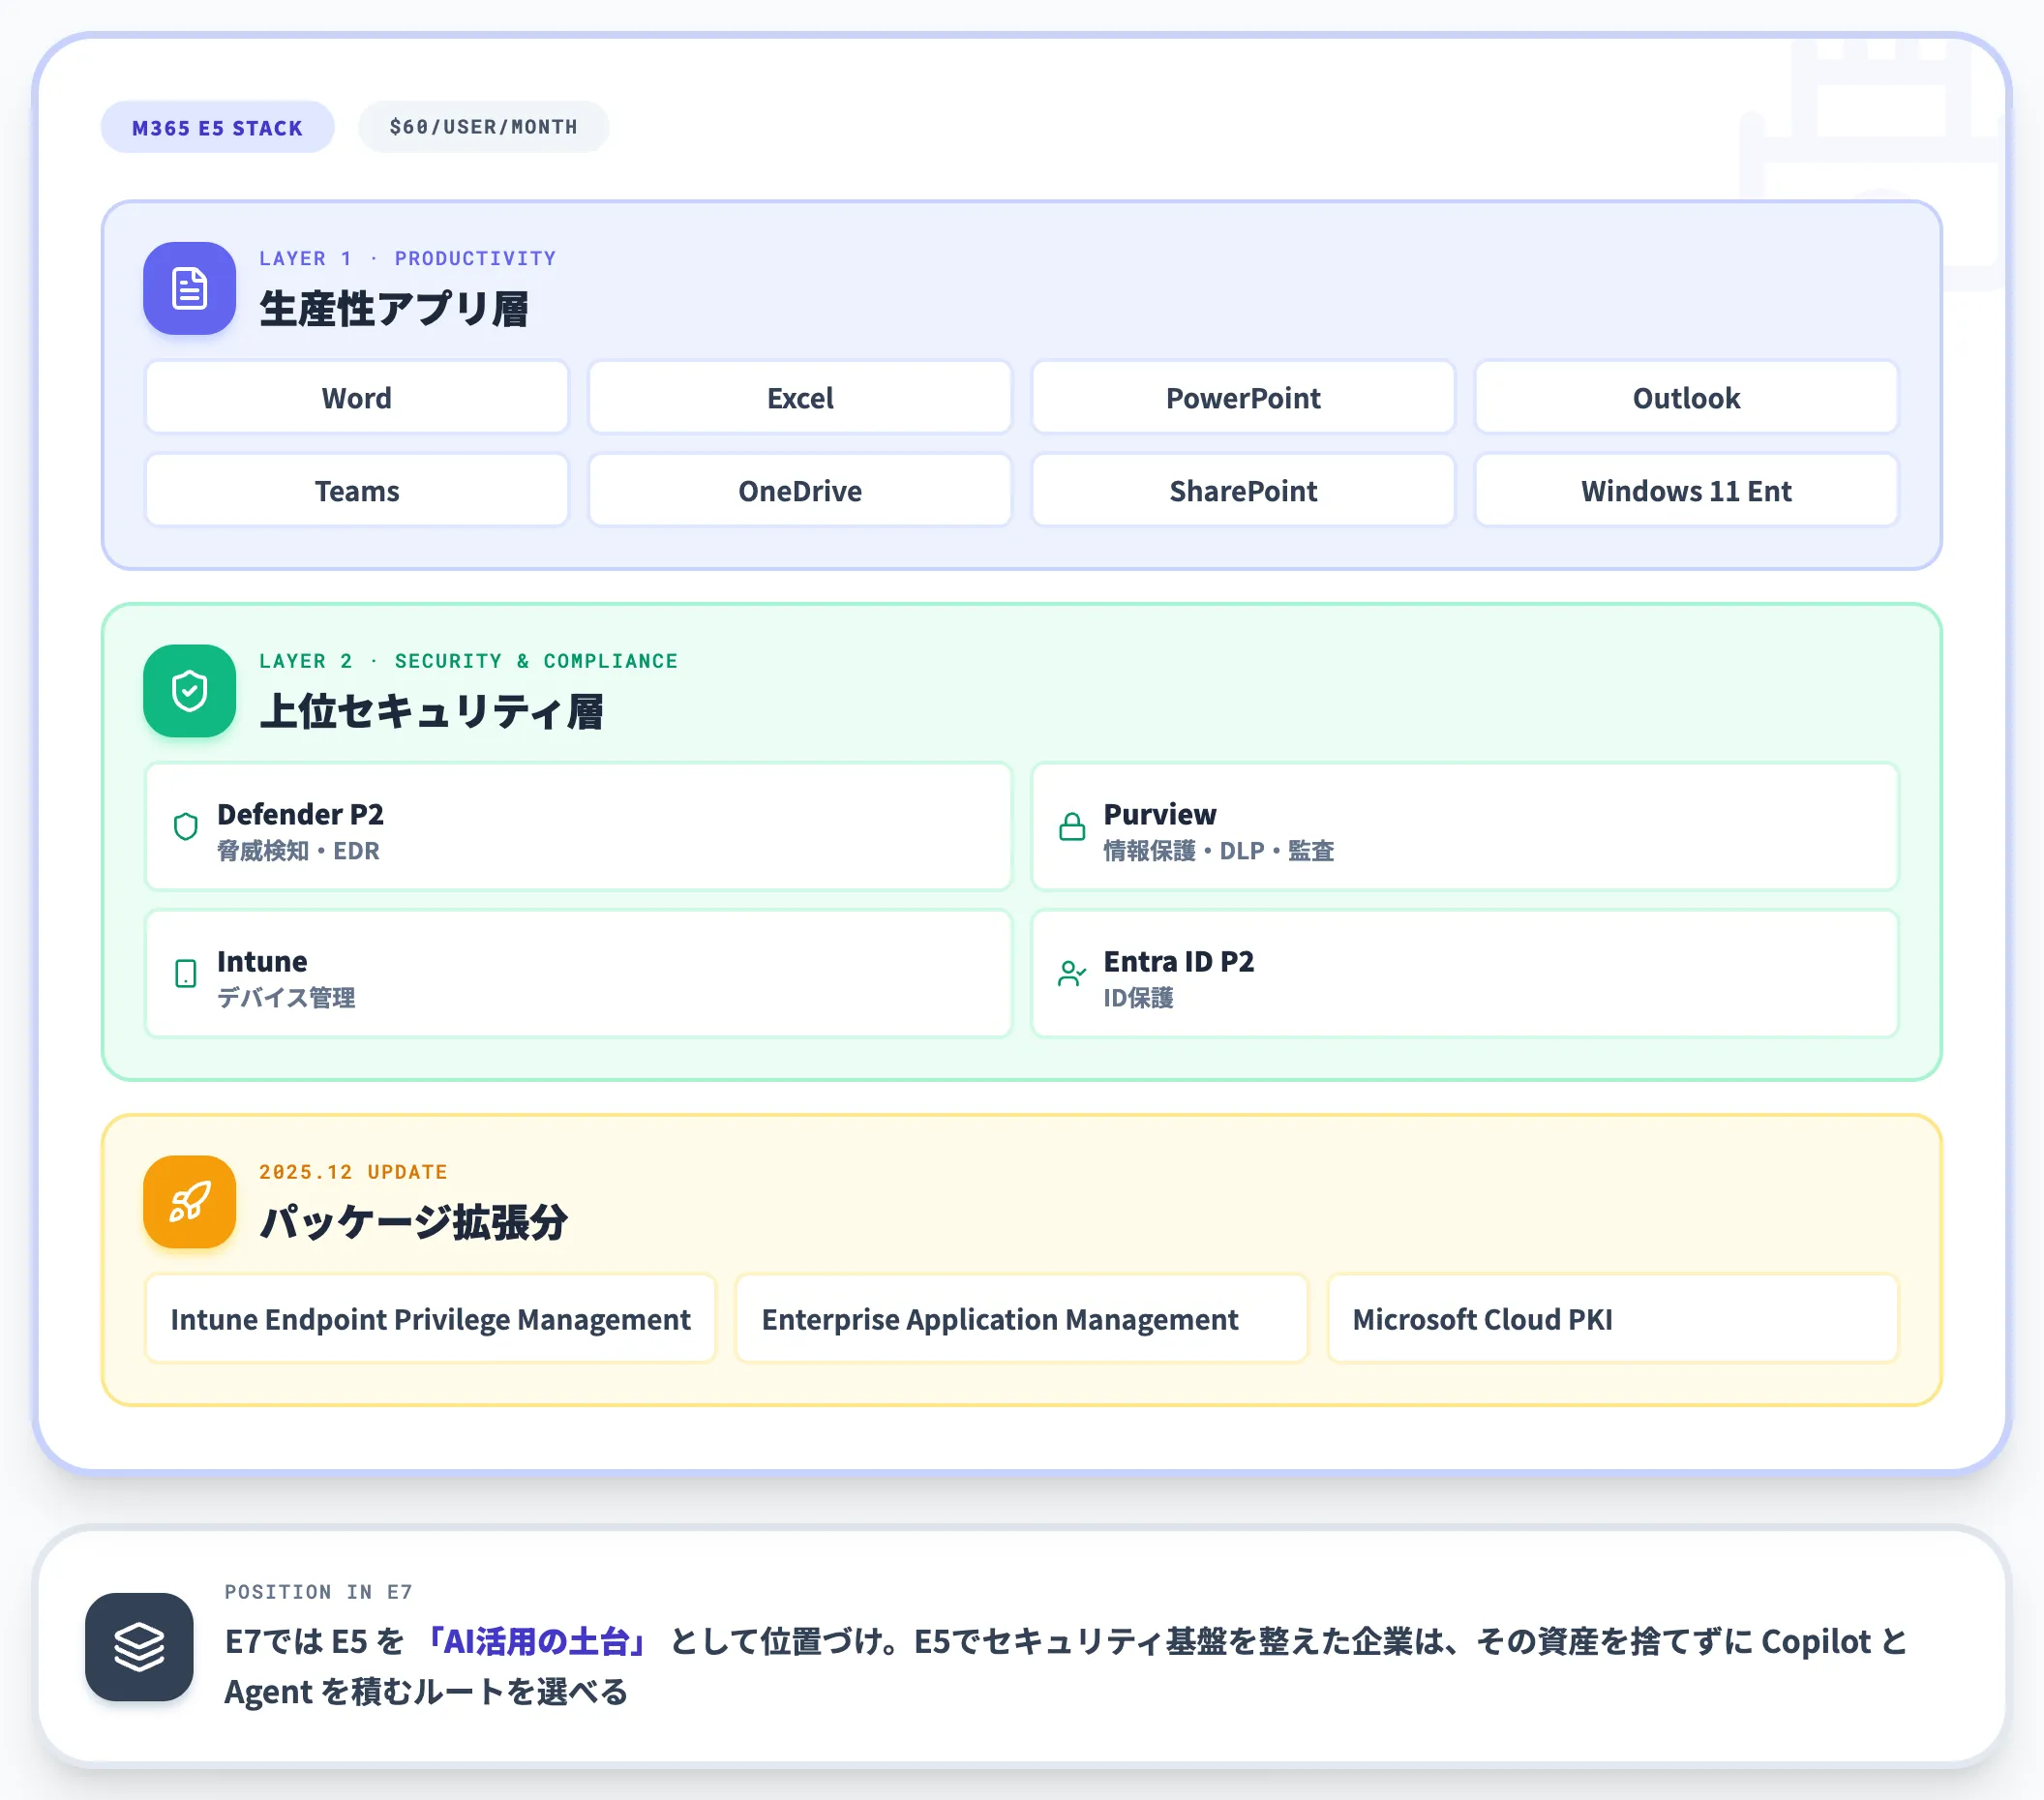Click the green shield-check icon for Layer 2
Viewport: 2044px width, 1800px height.
pos(189,691)
